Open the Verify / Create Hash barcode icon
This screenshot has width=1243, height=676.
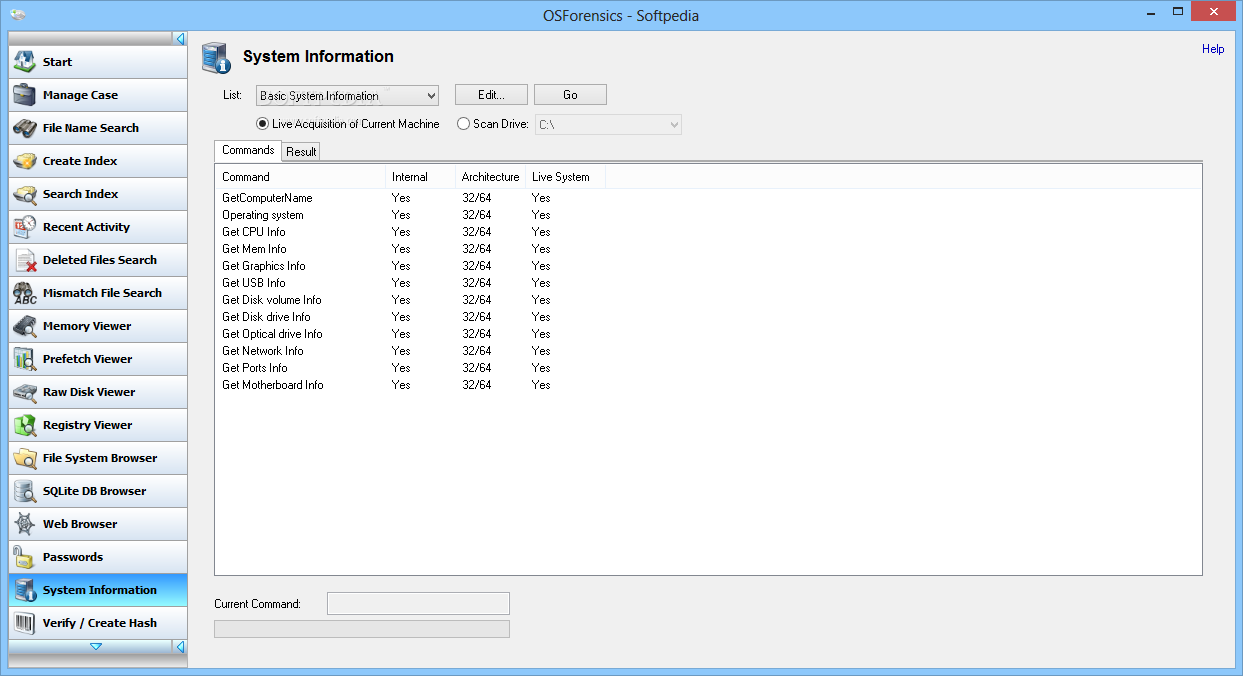tap(25, 623)
